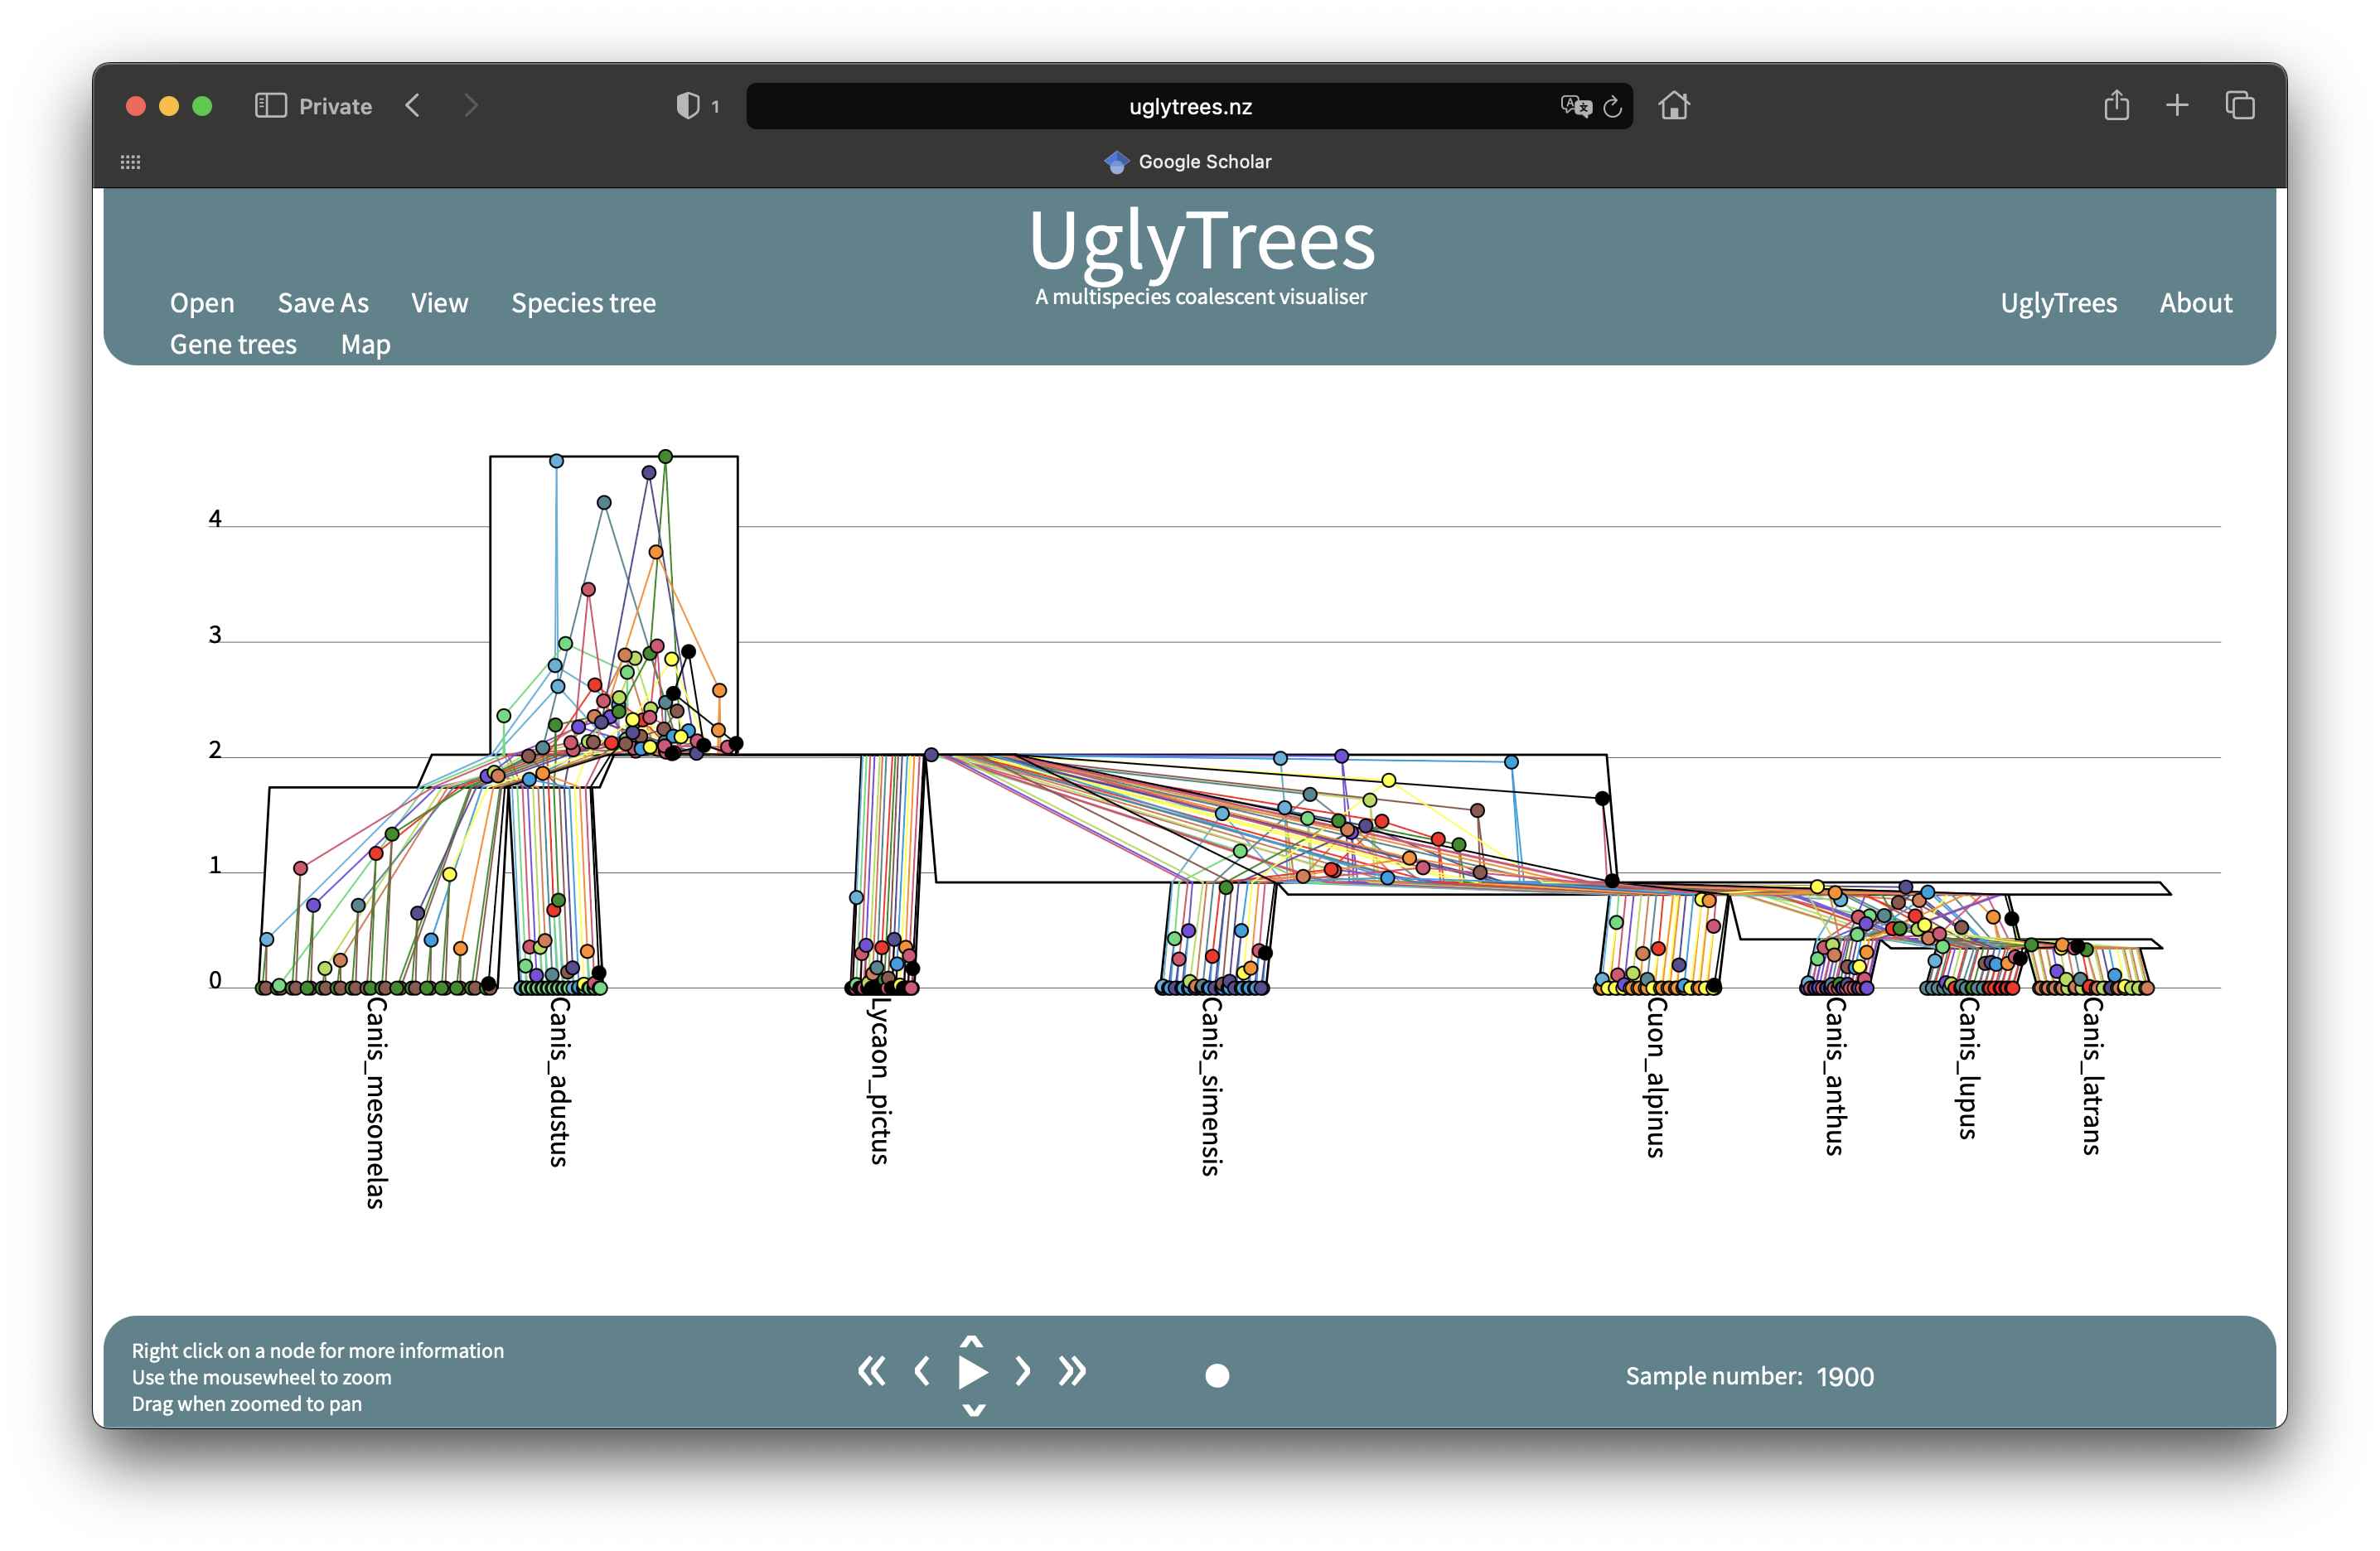Open the Gene trees menu

(x=233, y=344)
